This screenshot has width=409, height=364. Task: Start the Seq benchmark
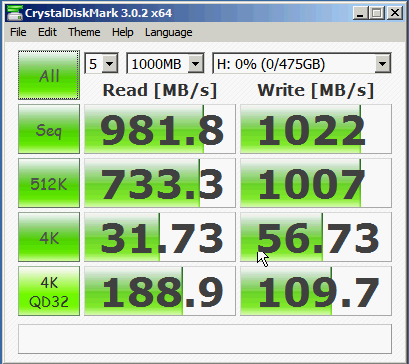(49, 129)
